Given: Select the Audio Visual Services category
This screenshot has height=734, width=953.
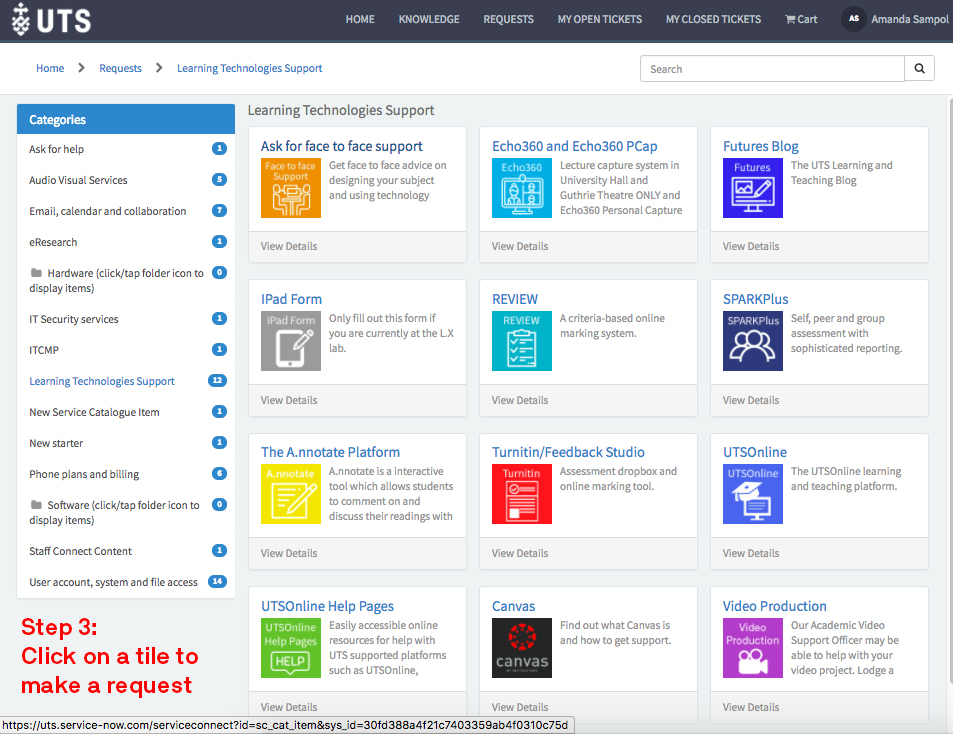Looking at the screenshot, I should [78, 180].
